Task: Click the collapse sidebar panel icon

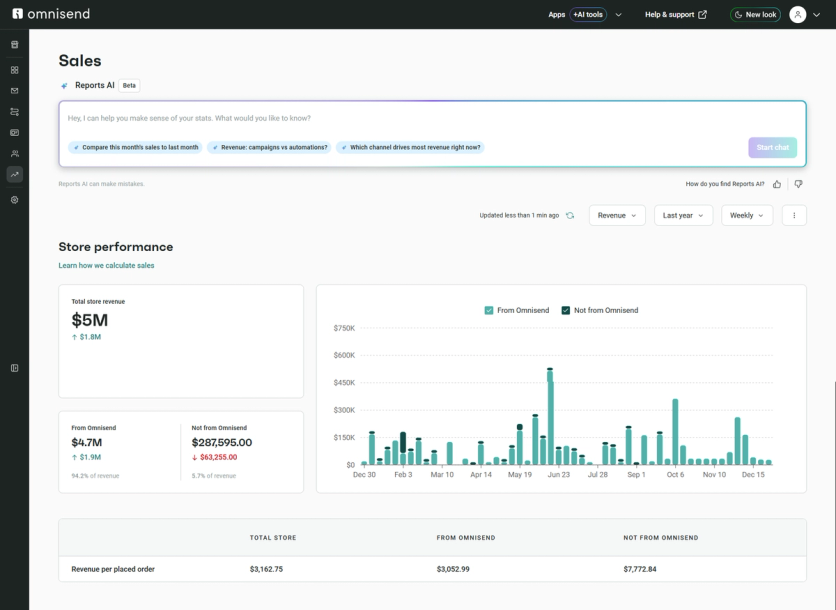Action: 14,368
